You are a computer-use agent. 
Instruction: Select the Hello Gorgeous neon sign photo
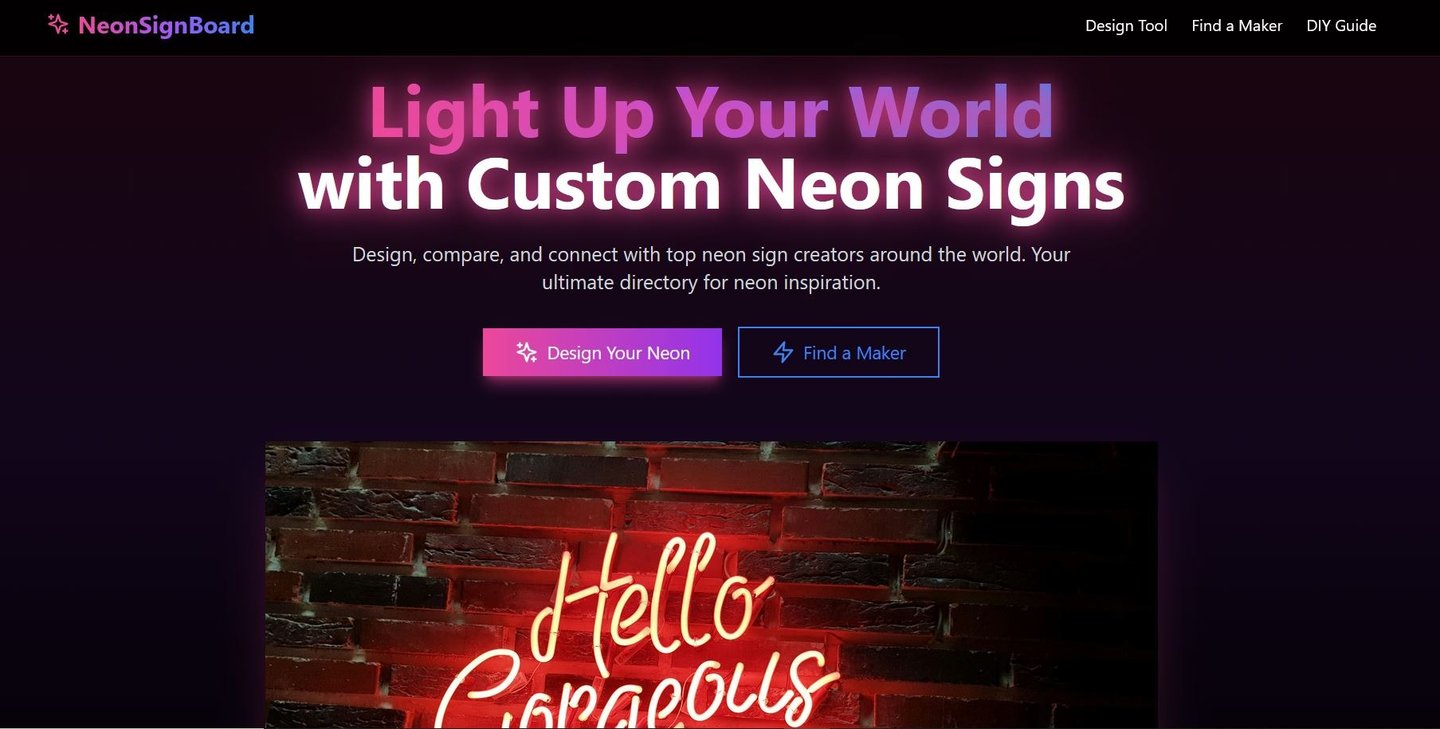pos(711,585)
